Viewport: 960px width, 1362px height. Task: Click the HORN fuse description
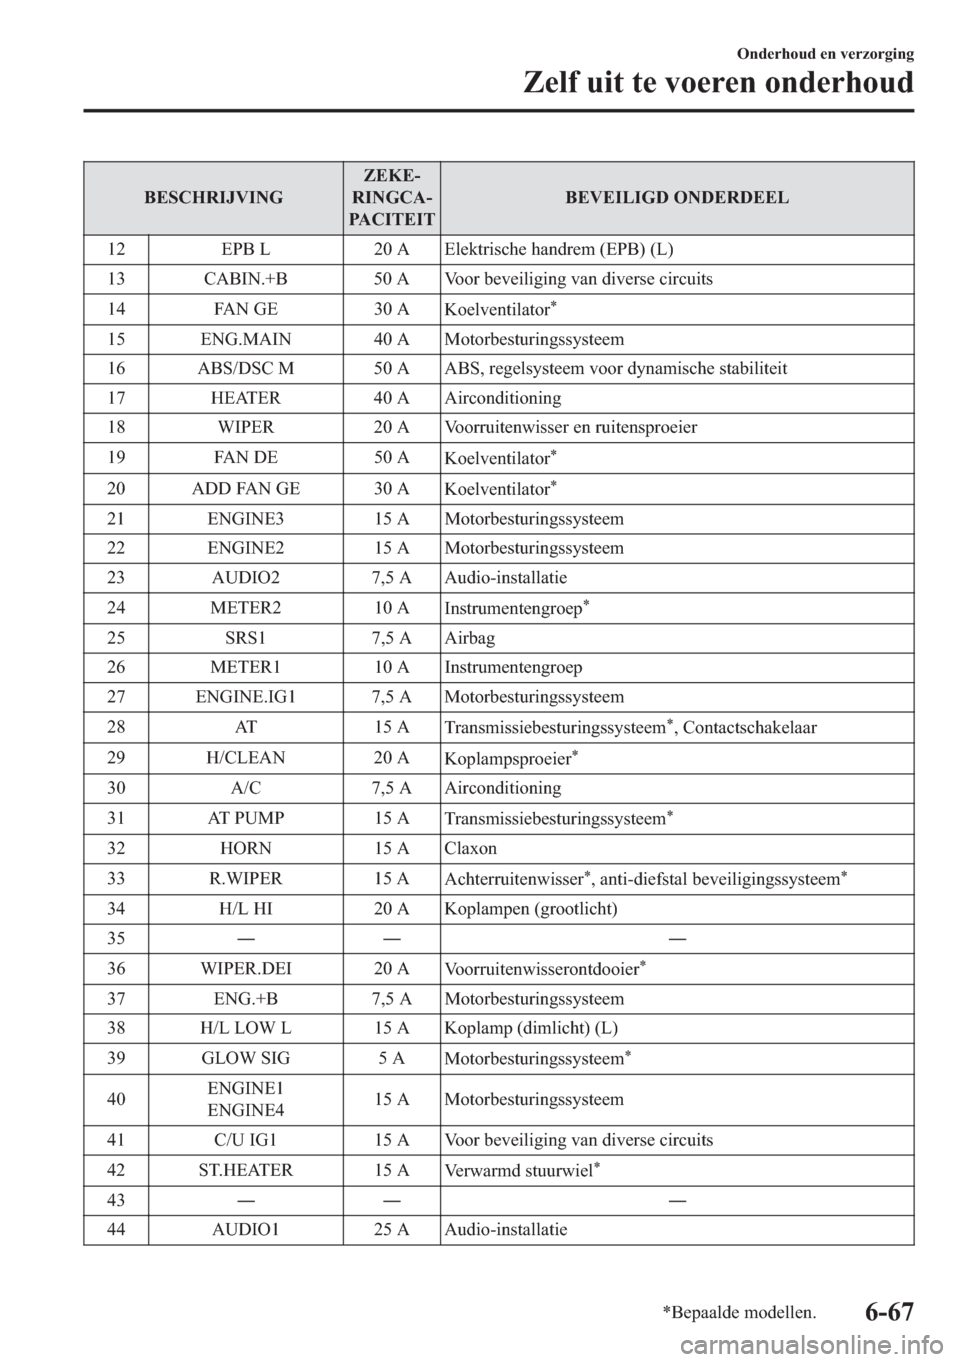point(245,848)
